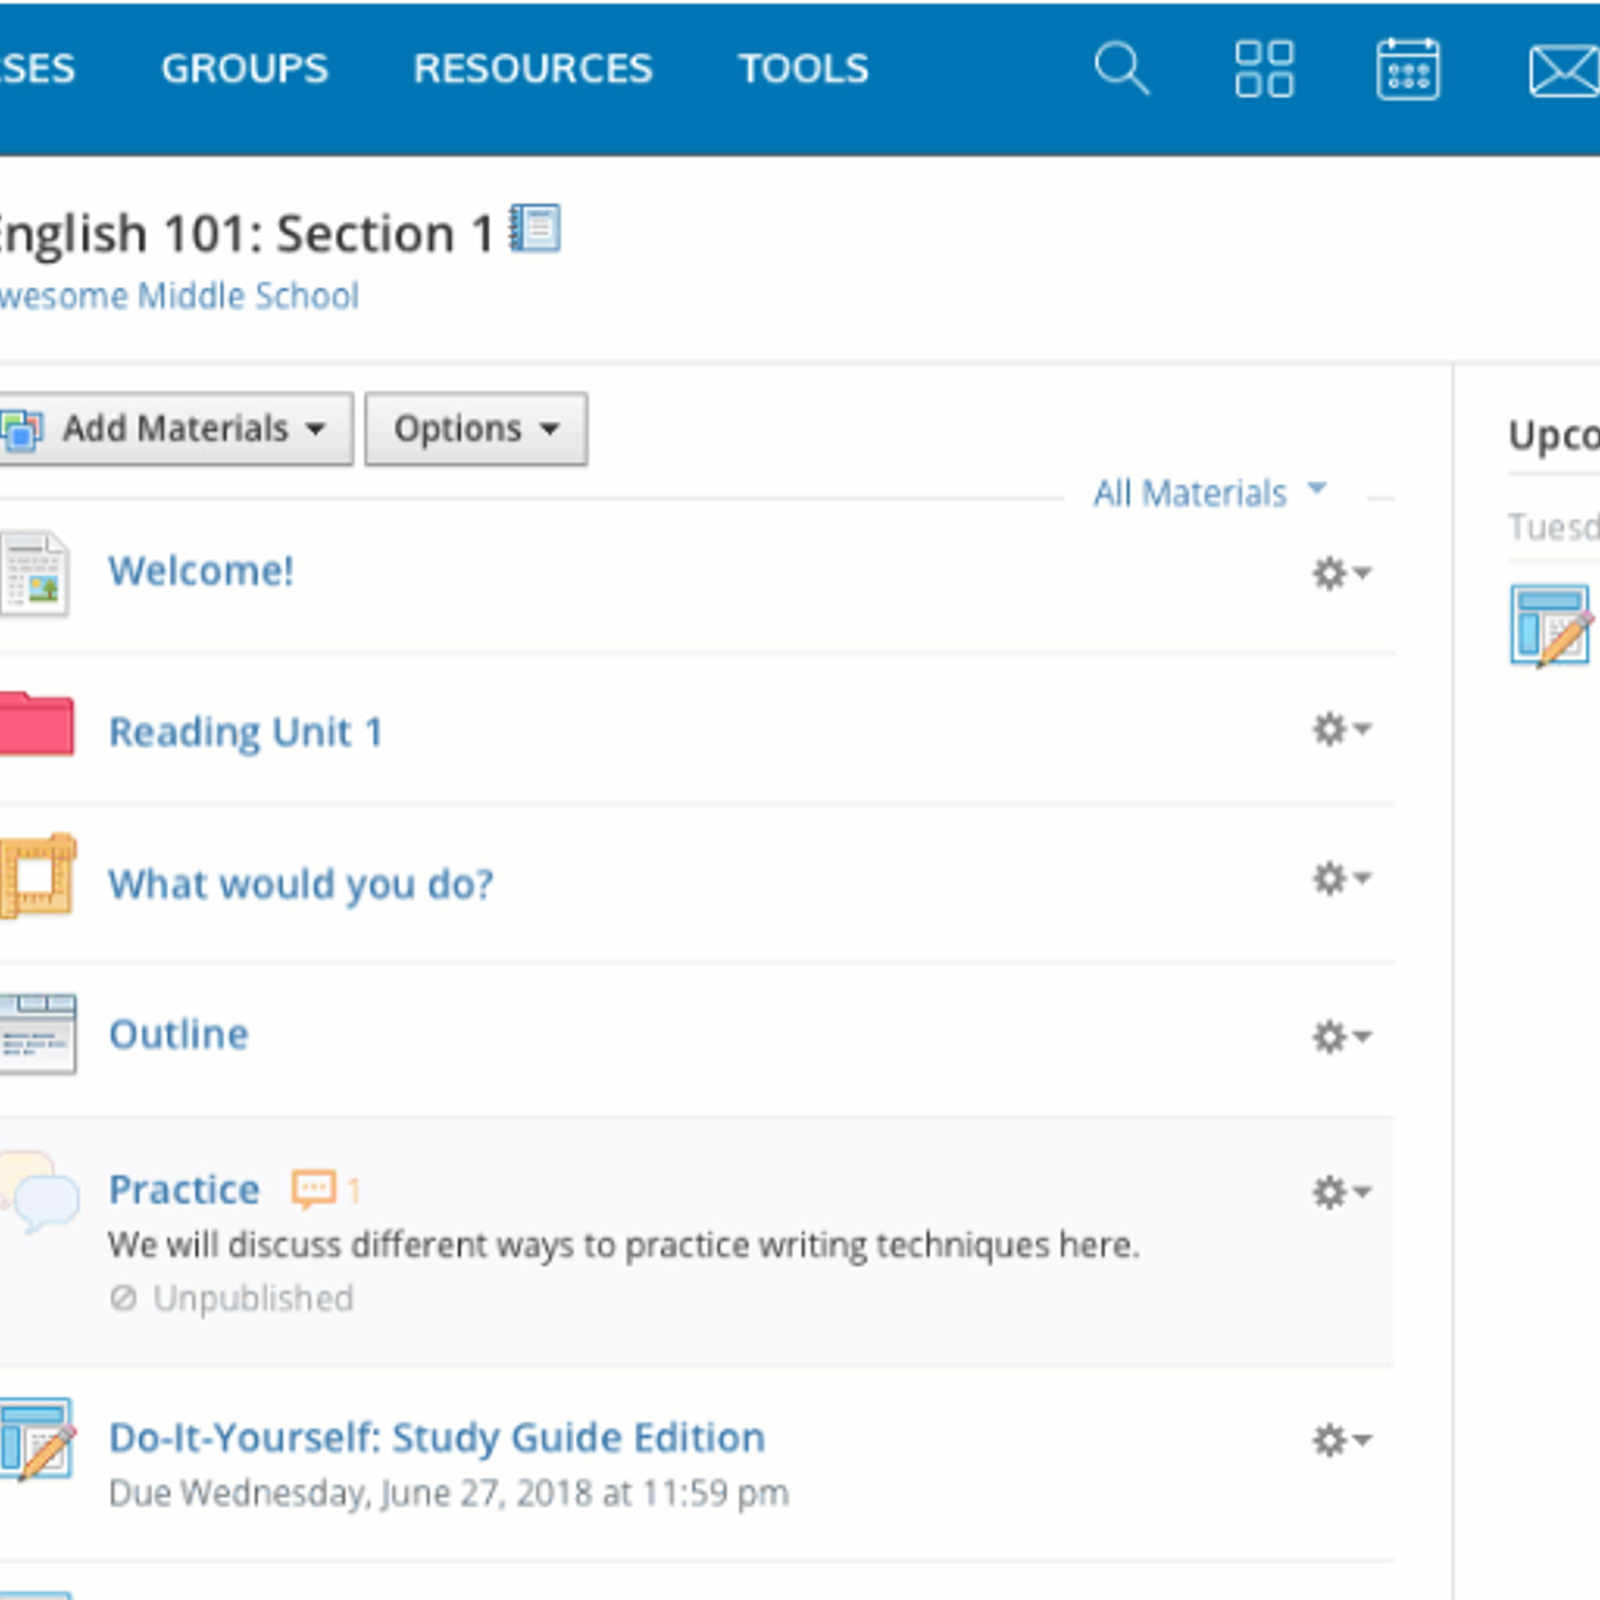Open the All Materials filter dropdown
The height and width of the screenshot is (1600, 1600).
coord(1210,492)
